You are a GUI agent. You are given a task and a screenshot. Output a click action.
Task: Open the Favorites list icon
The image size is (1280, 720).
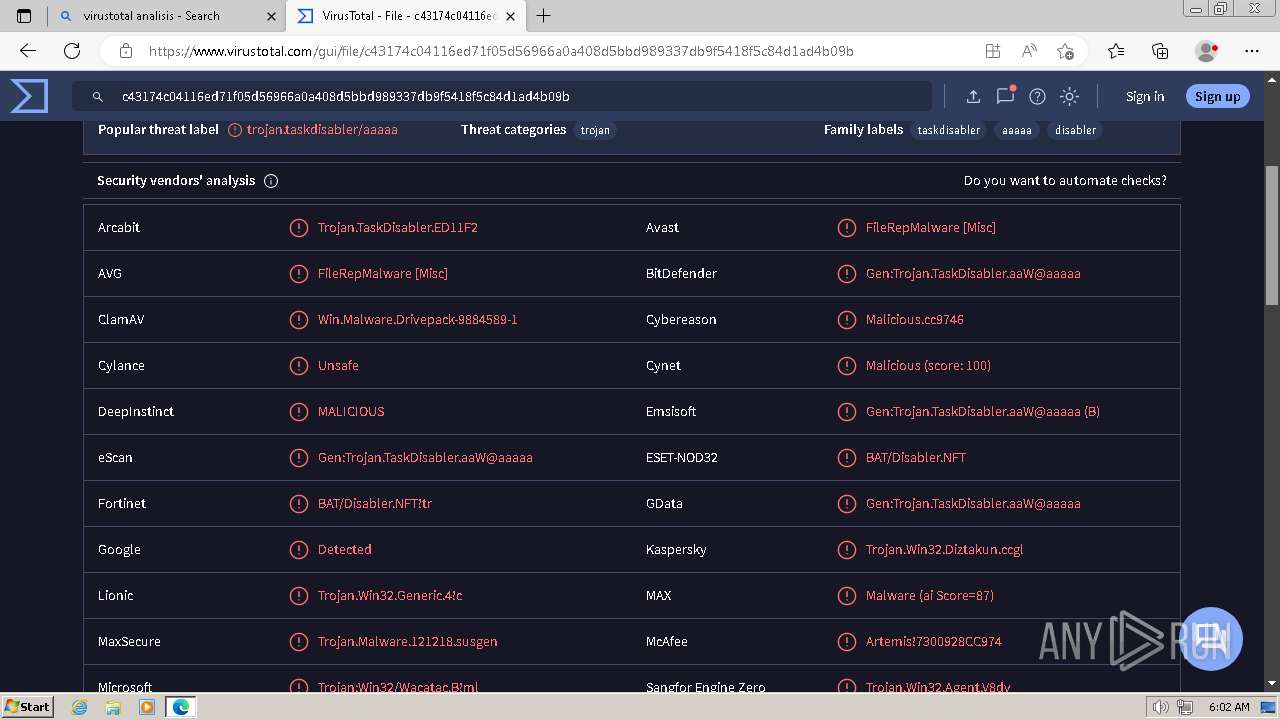[1116, 51]
